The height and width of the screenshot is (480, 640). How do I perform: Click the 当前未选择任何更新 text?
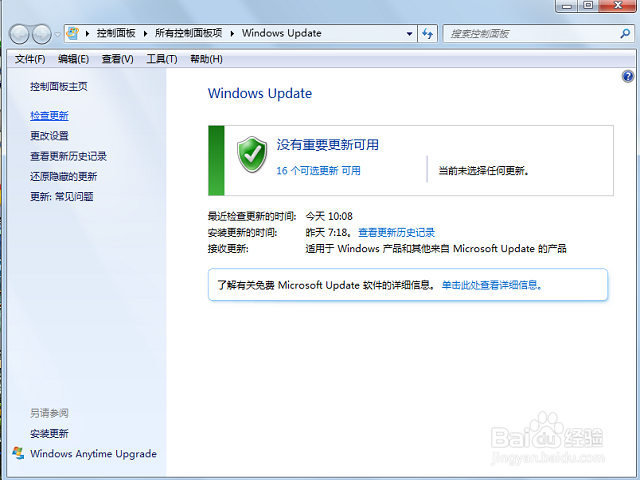pos(484,171)
